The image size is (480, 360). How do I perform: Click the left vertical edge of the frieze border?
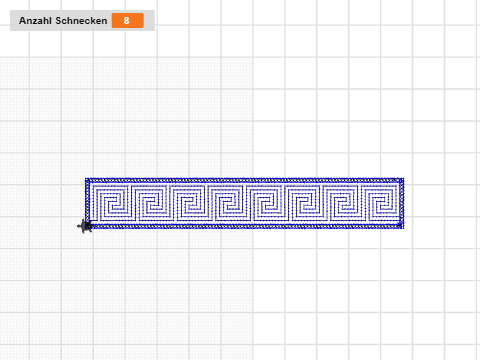(88, 203)
